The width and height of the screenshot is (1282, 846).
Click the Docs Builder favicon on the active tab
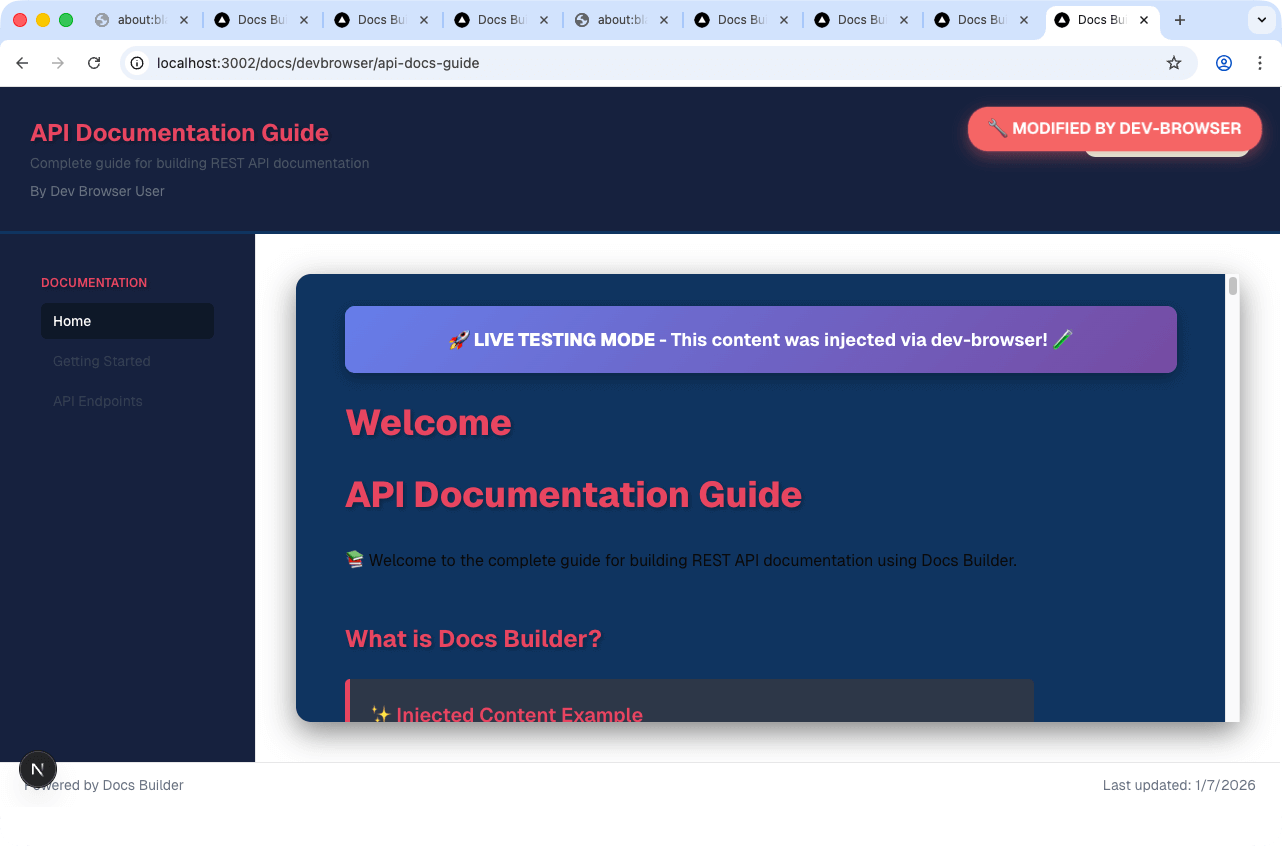tap(1063, 20)
